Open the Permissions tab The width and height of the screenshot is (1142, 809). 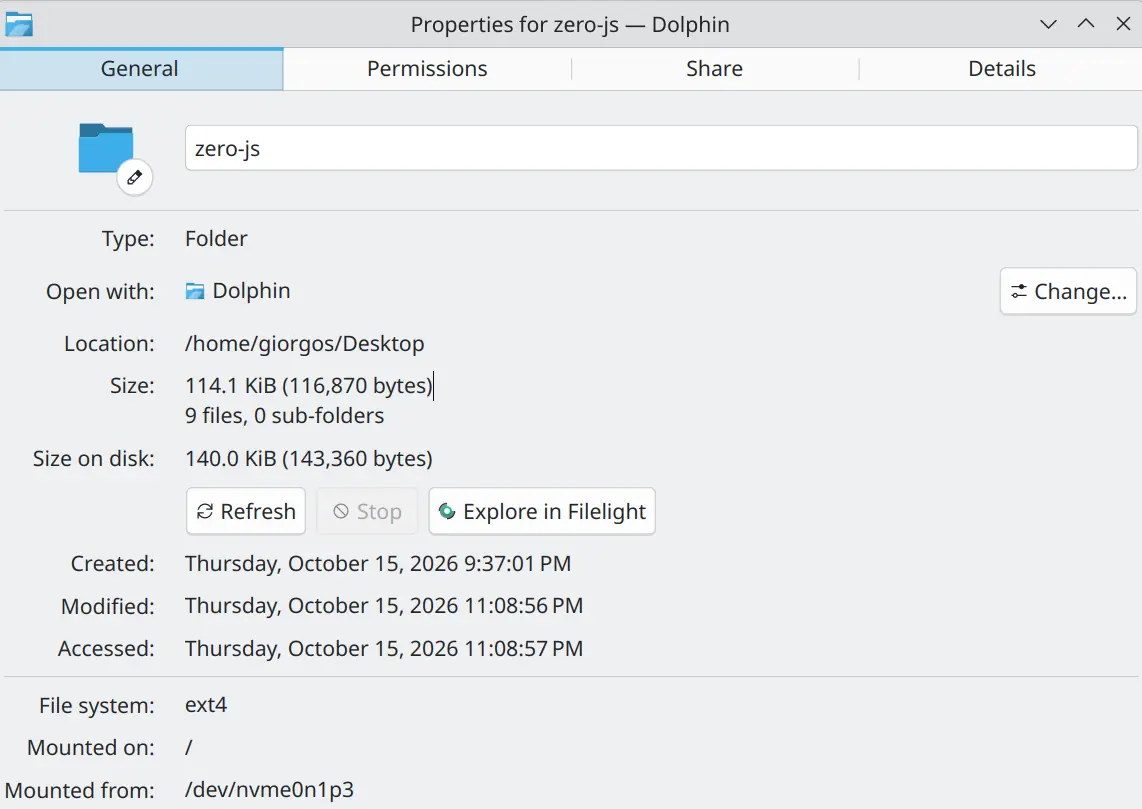(x=427, y=68)
